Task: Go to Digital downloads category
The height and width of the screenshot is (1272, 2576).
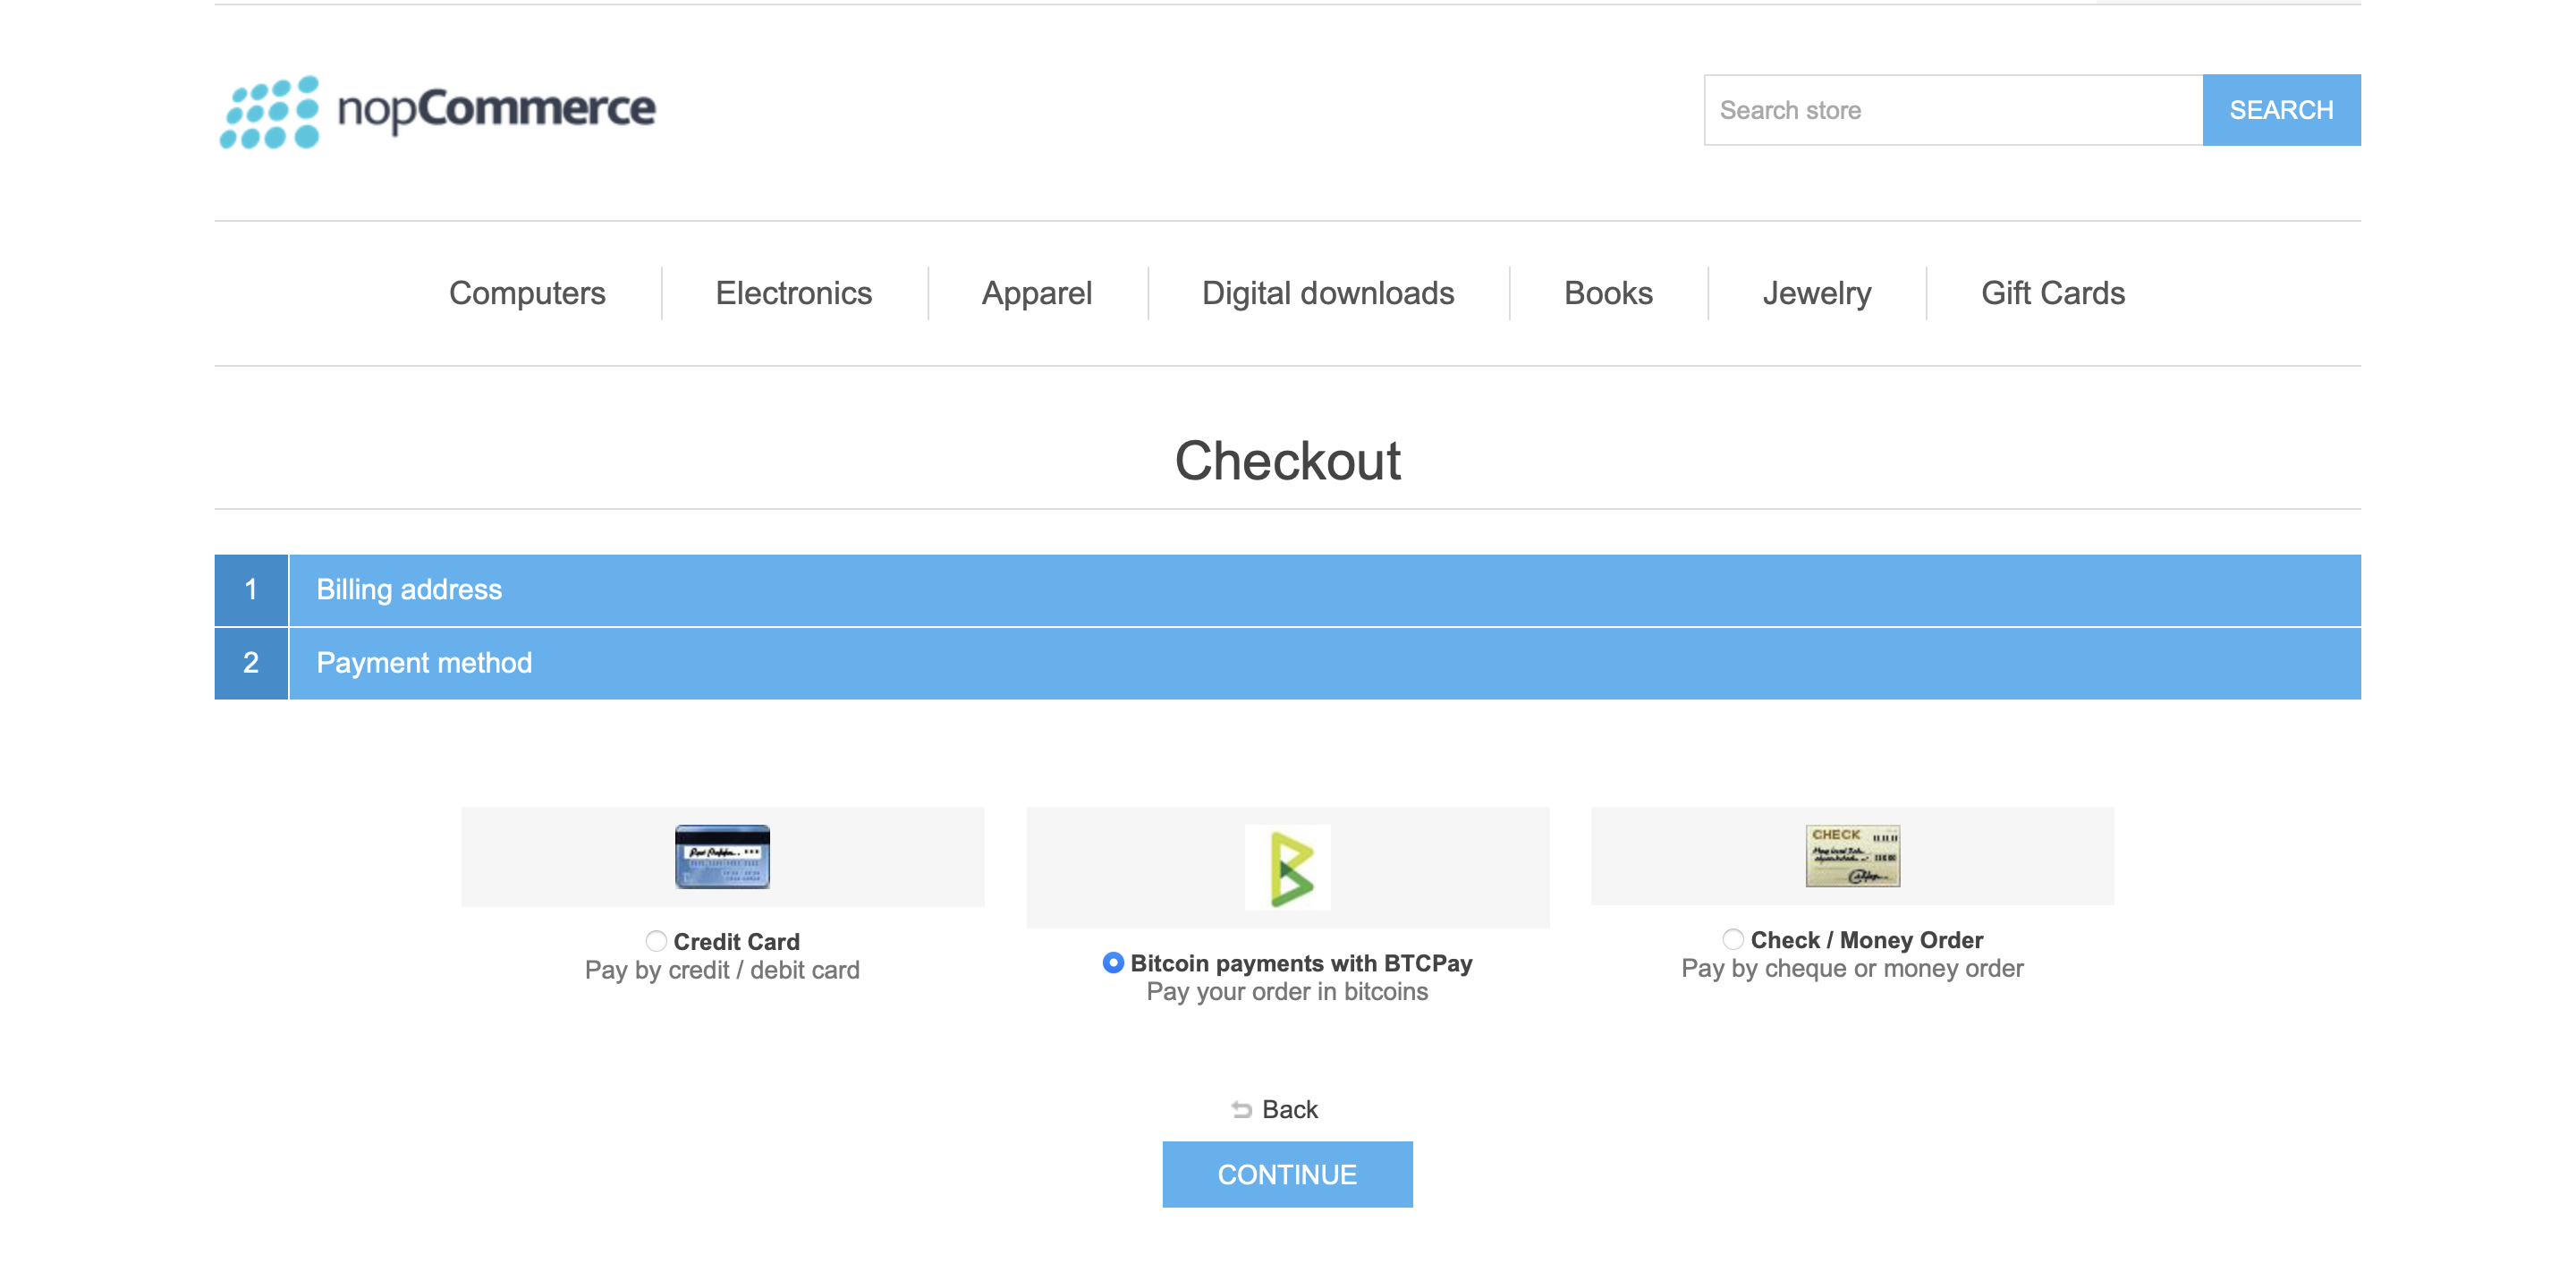Action: pos(1328,293)
